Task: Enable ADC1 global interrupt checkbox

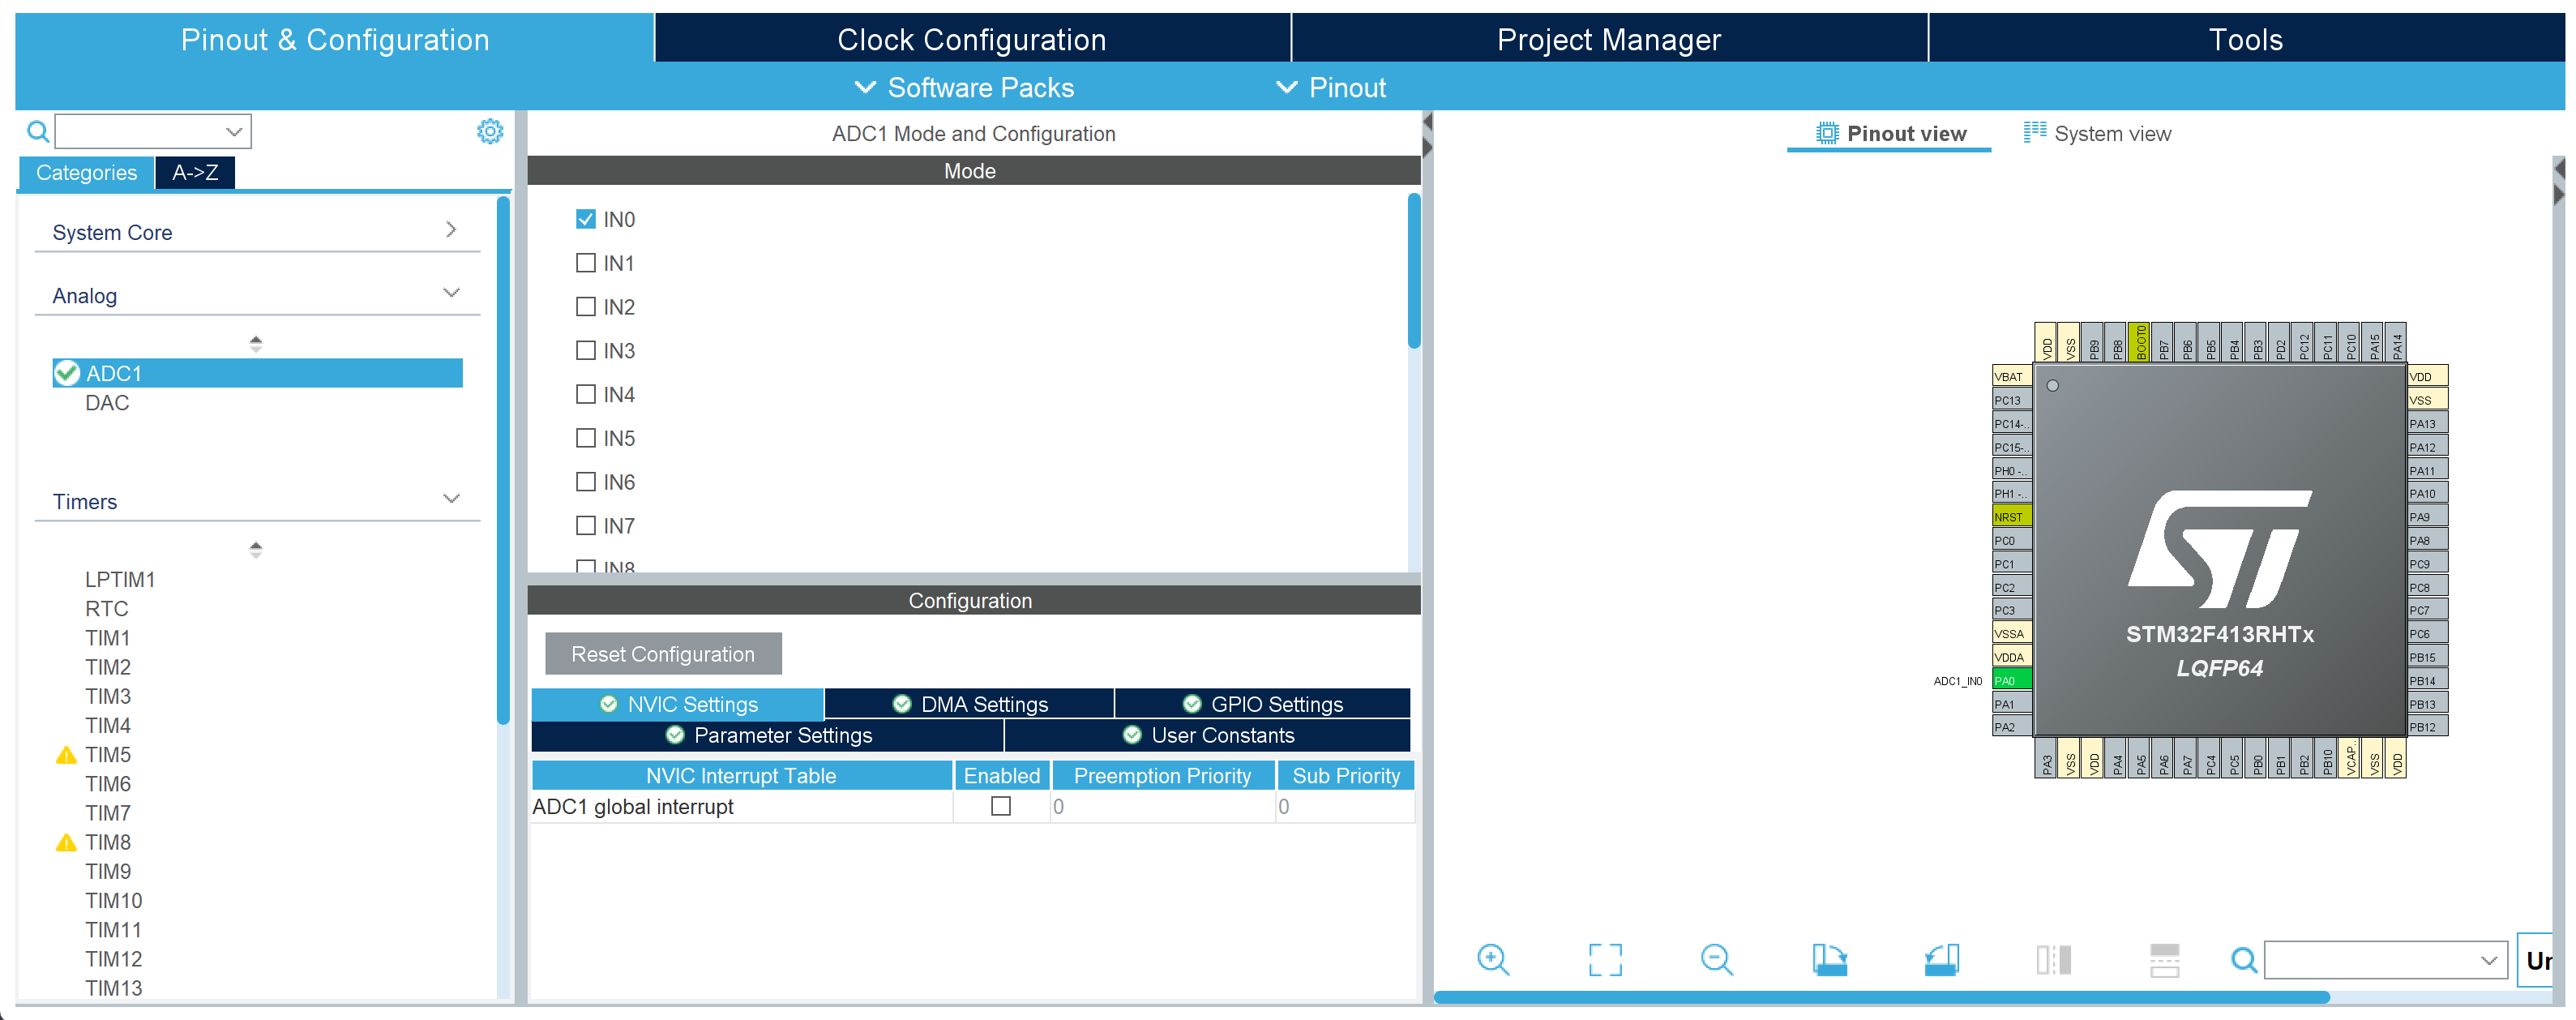Action: tap(1000, 806)
